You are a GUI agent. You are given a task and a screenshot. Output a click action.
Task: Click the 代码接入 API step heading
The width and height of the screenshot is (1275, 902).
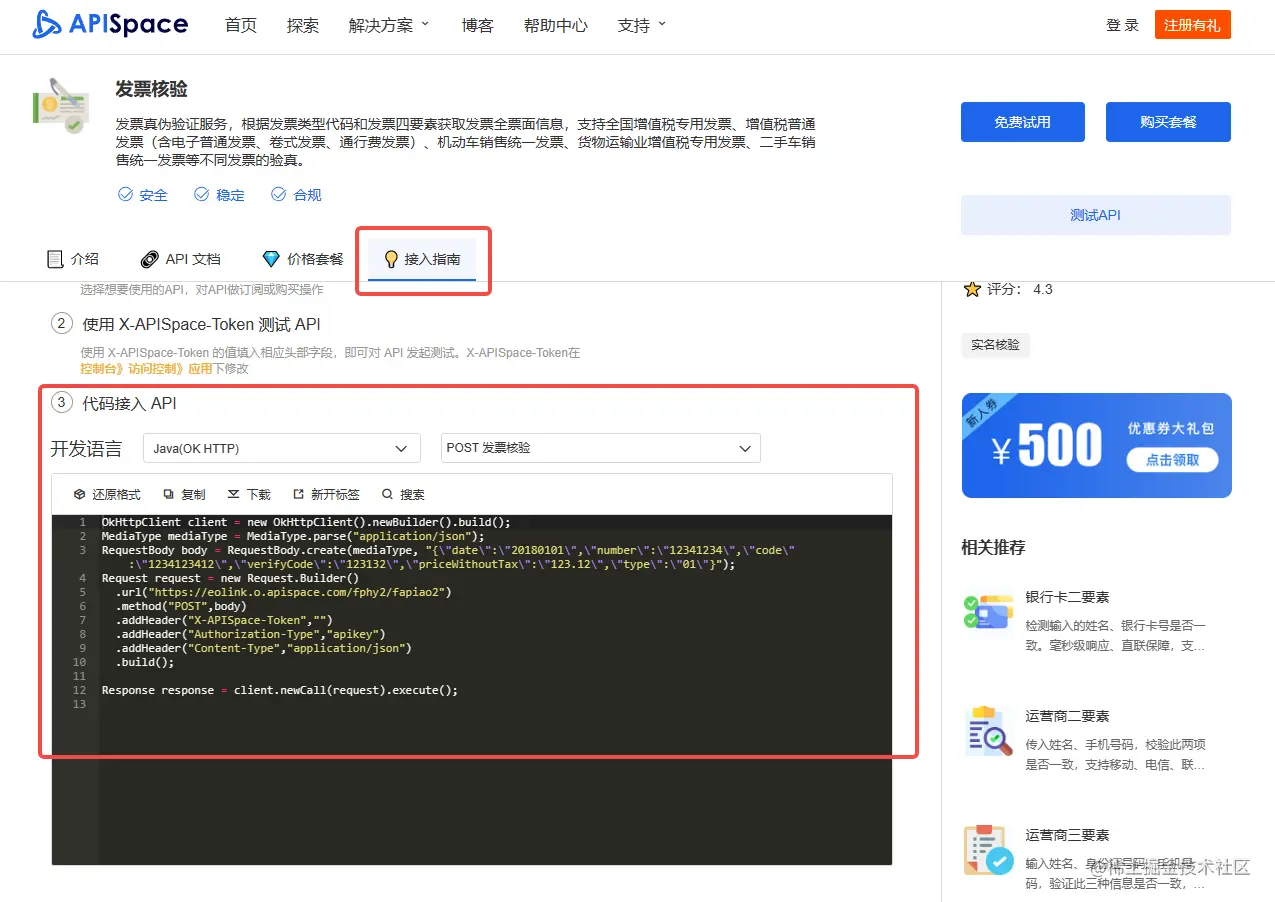click(x=129, y=403)
